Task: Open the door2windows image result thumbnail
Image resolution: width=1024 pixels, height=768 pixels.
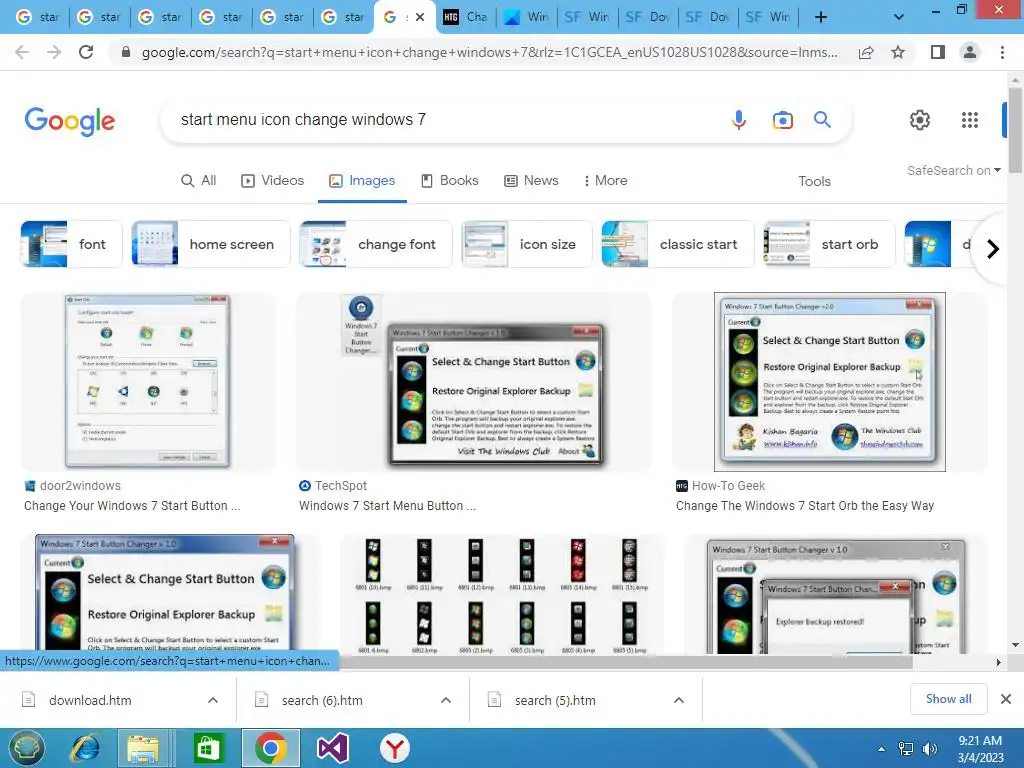Action: point(148,381)
